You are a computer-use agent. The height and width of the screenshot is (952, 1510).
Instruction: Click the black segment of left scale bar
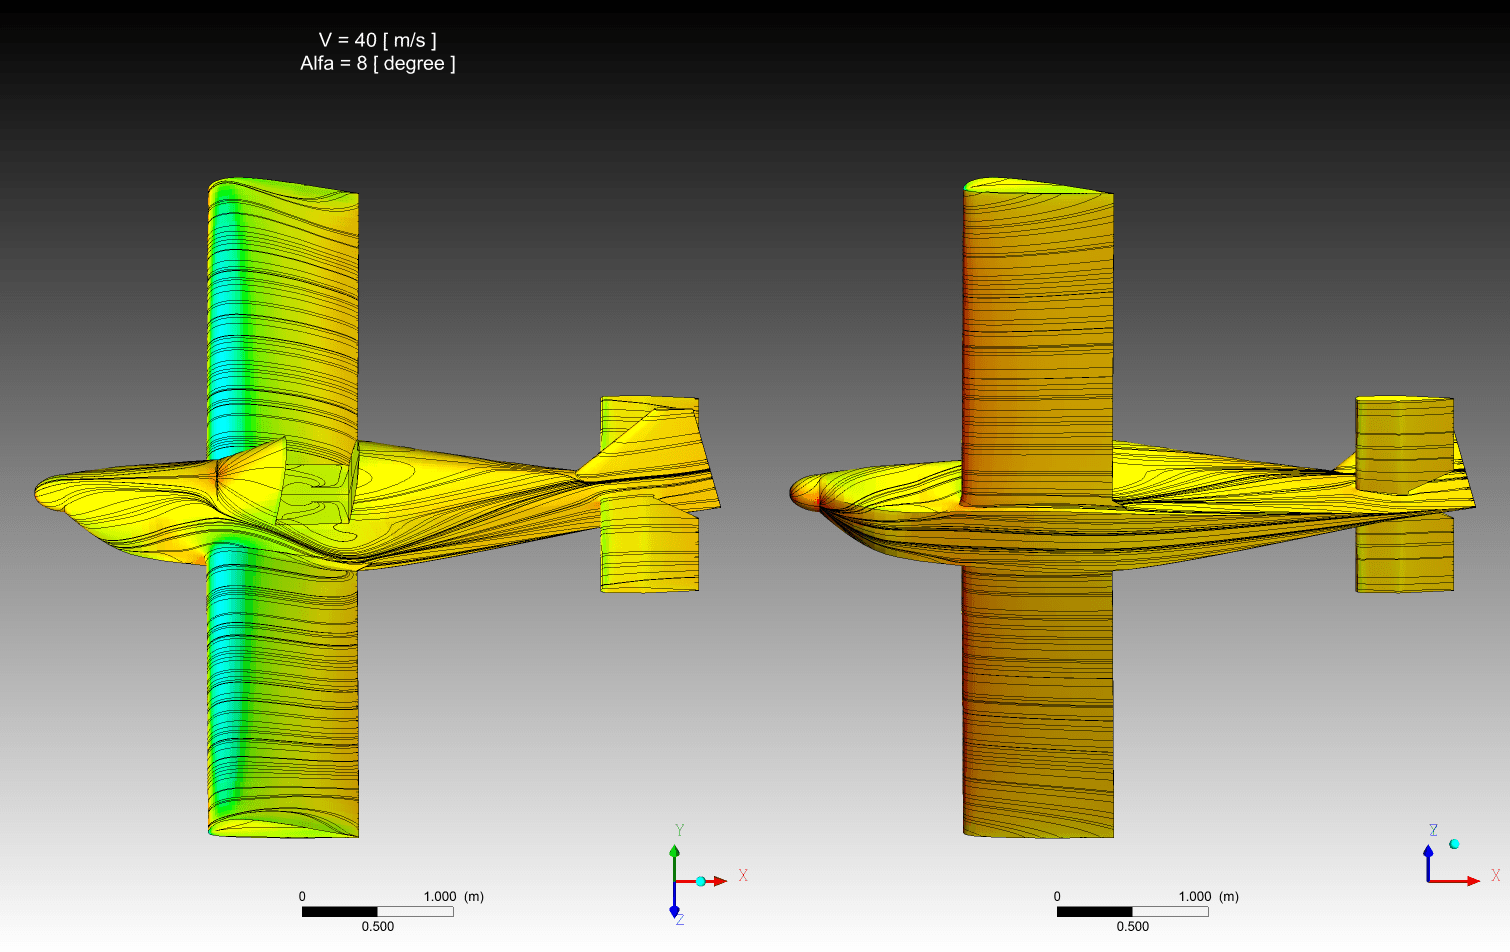tap(339, 911)
